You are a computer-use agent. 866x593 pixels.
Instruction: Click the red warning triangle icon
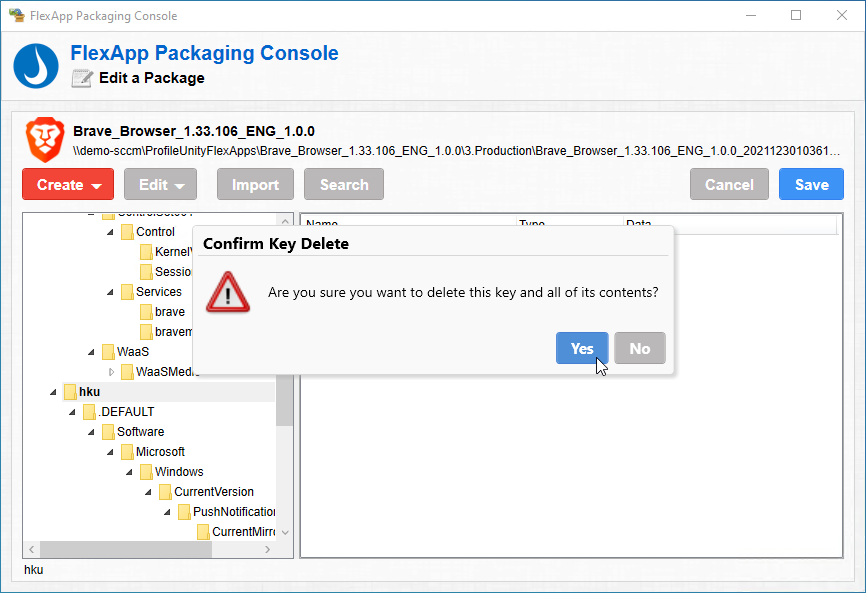[226, 292]
